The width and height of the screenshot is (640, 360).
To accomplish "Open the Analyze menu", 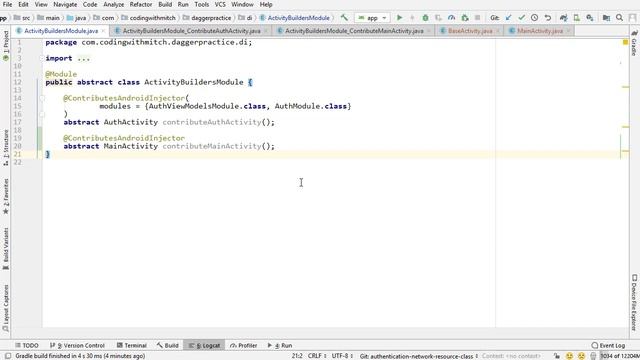I will coord(113,4).
